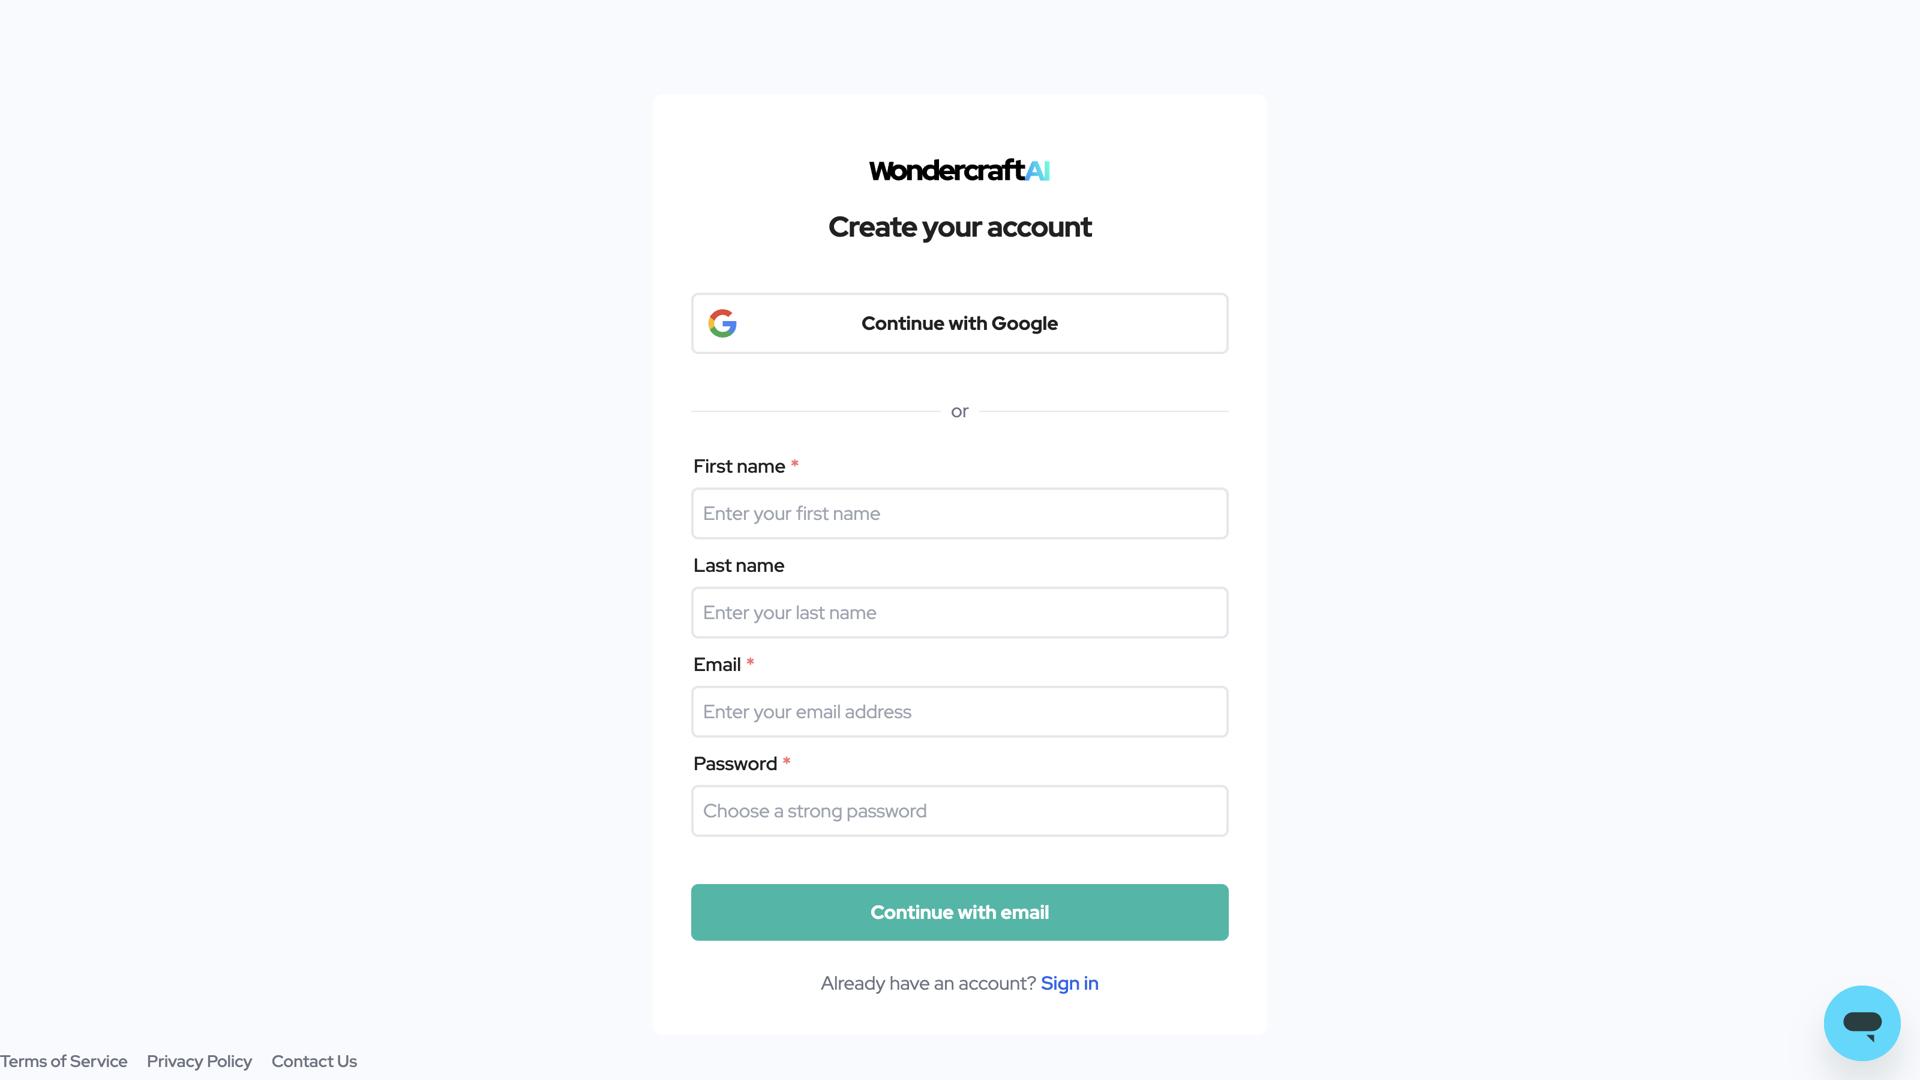Viewport: 1920px width, 1080px height.
Task: Submit form with Continue with email
Action: (959, 912)
